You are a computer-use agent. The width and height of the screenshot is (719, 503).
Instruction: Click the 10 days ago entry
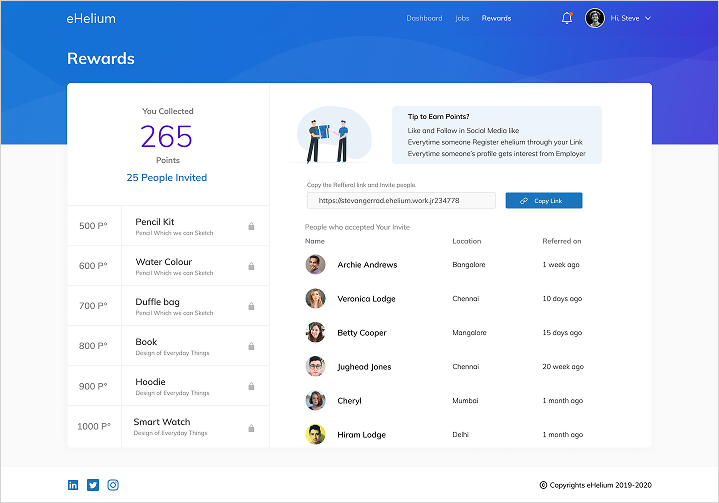(x=562, y=298)
